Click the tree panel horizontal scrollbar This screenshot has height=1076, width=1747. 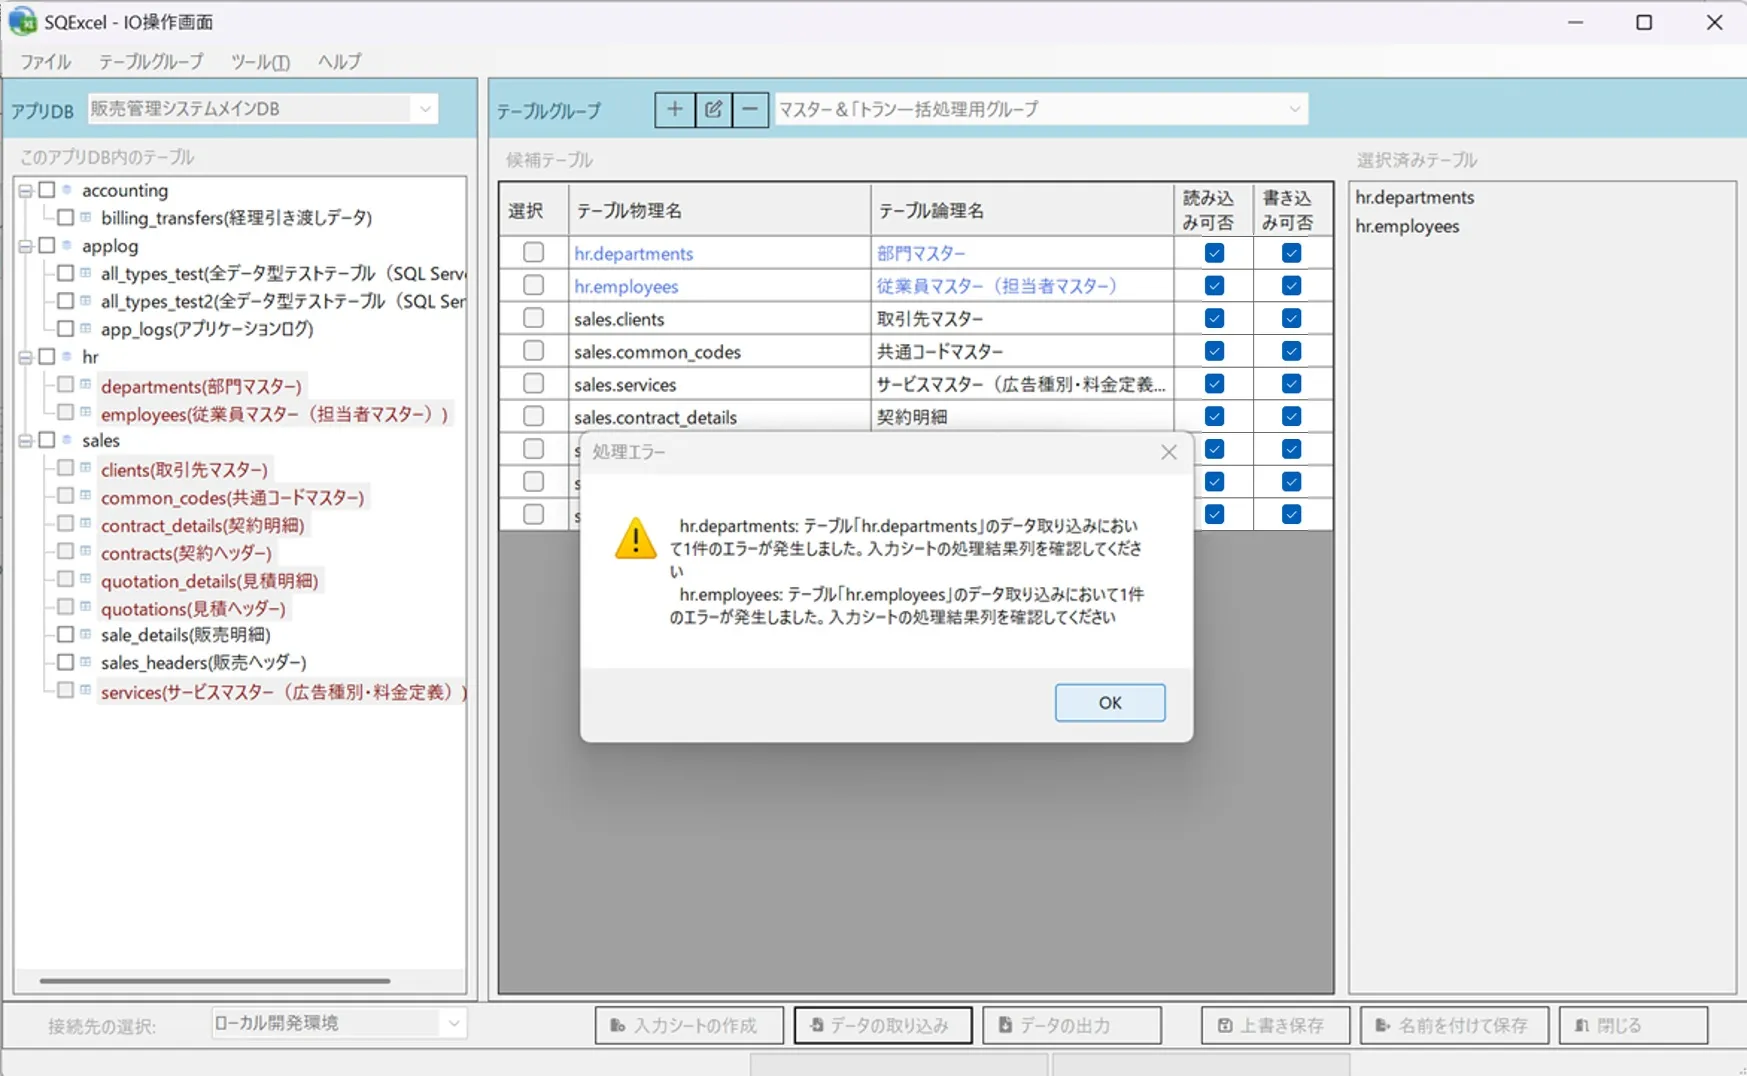pos(214,981)
